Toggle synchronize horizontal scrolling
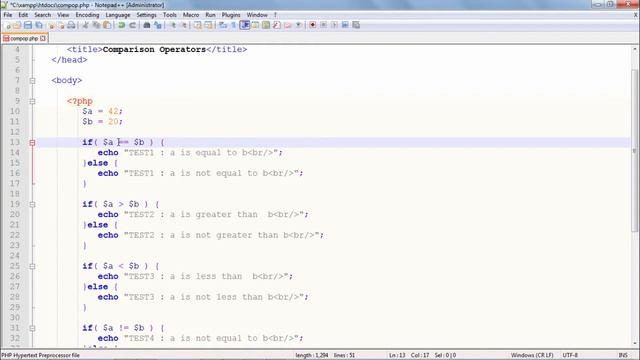 pos(208,25)
